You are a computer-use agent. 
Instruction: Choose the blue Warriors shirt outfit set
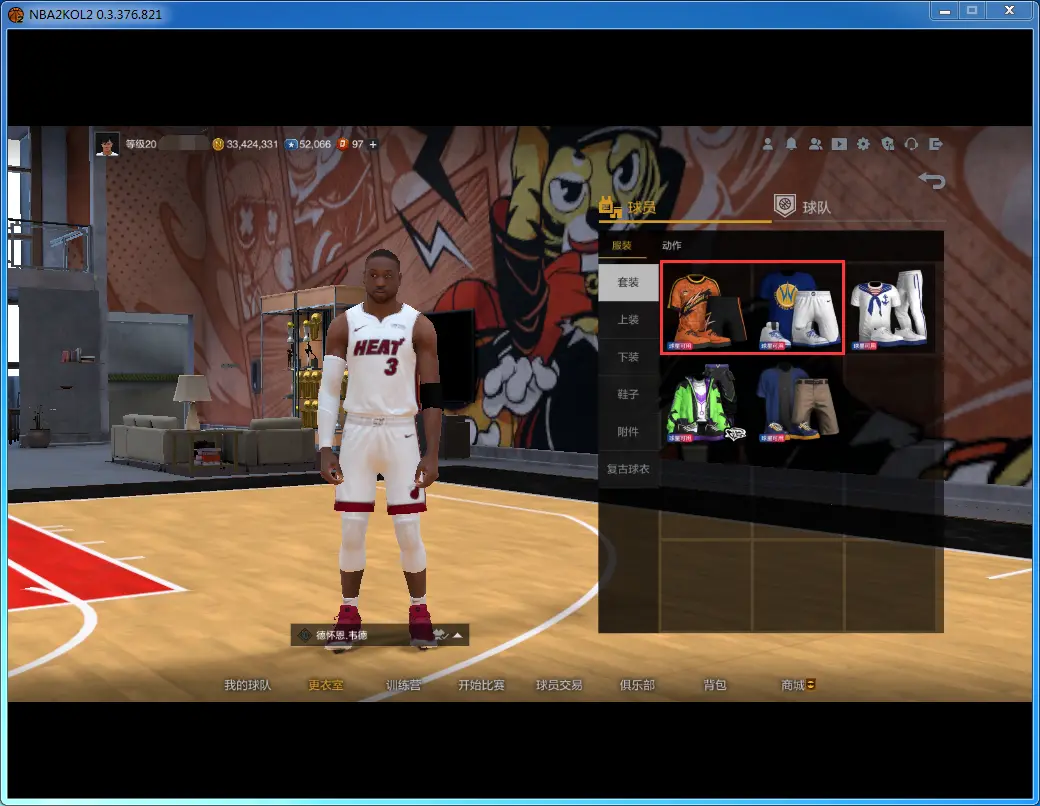798,308
